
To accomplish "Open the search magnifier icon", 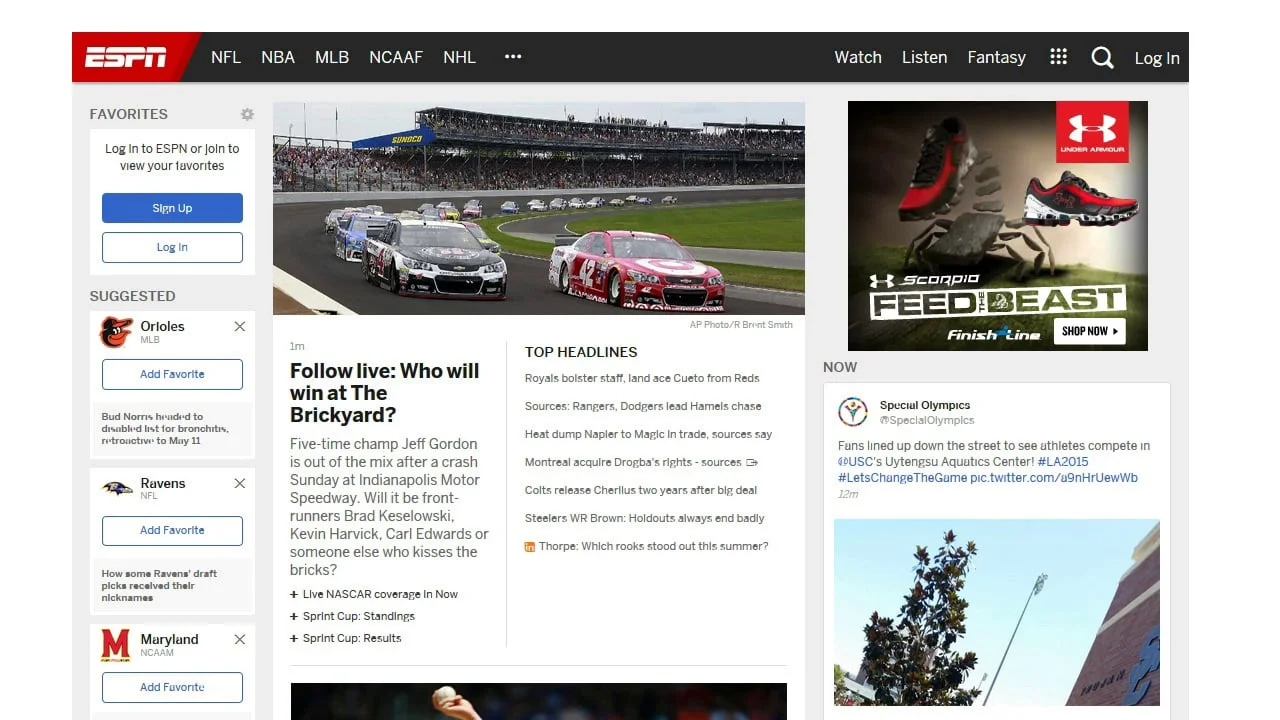I will (x=1102, y=58).
